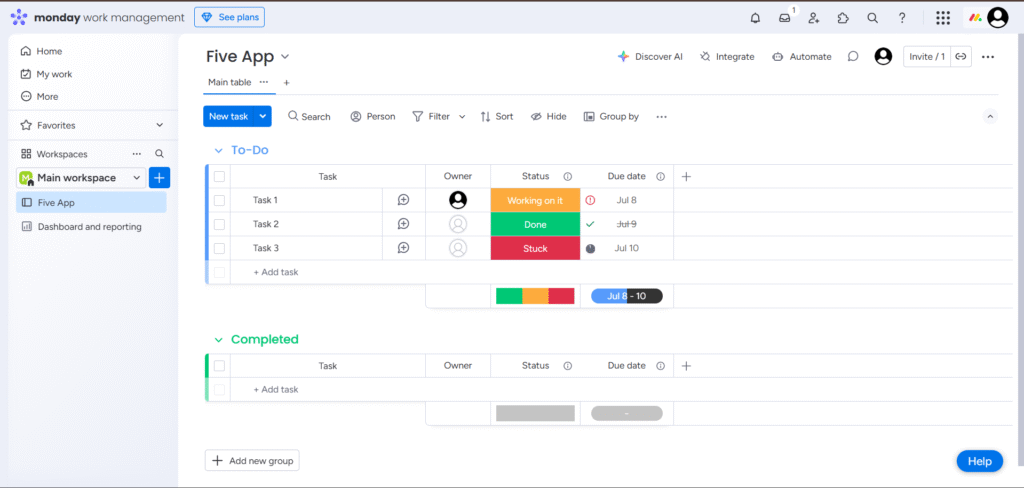Open the Main workspace selector

click(x=81, y=178)
